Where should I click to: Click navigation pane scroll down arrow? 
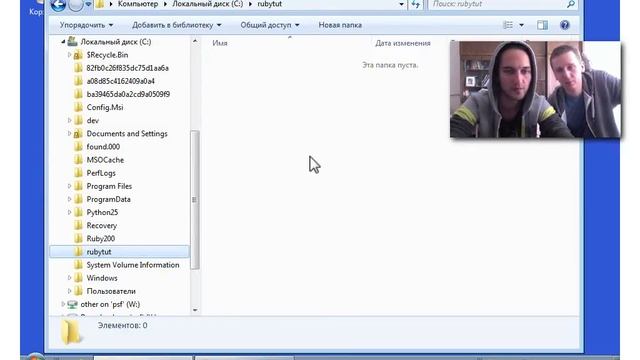coord(195,310)
